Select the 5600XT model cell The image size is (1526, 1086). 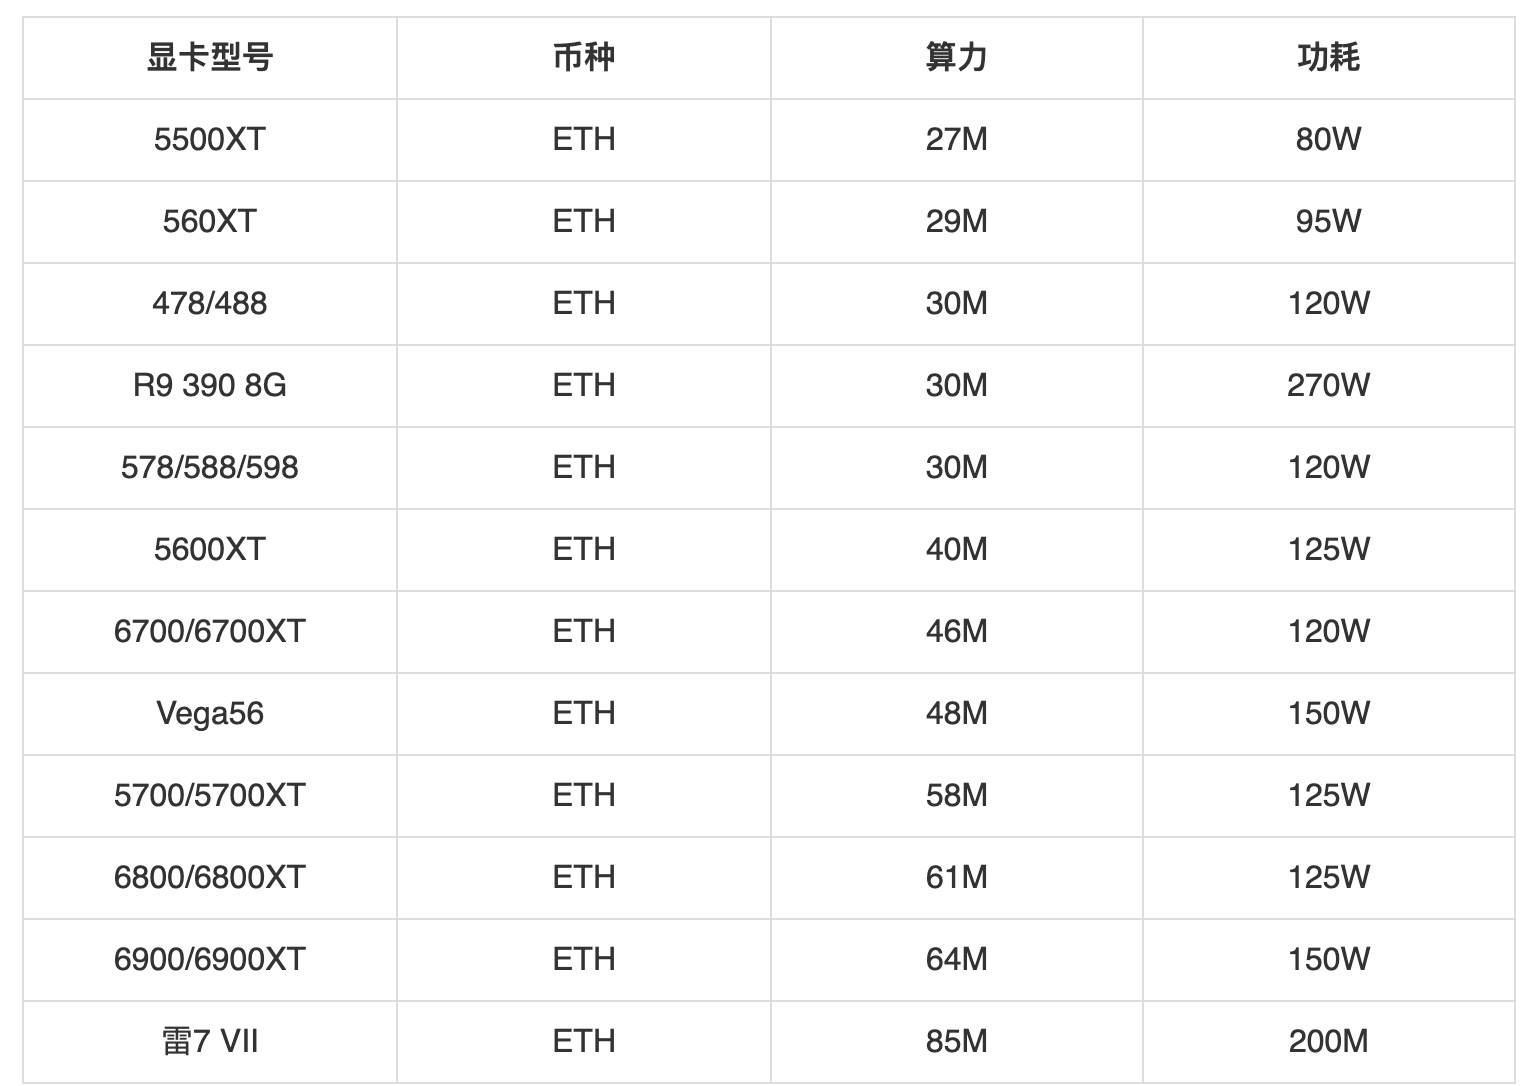[210, 550]
